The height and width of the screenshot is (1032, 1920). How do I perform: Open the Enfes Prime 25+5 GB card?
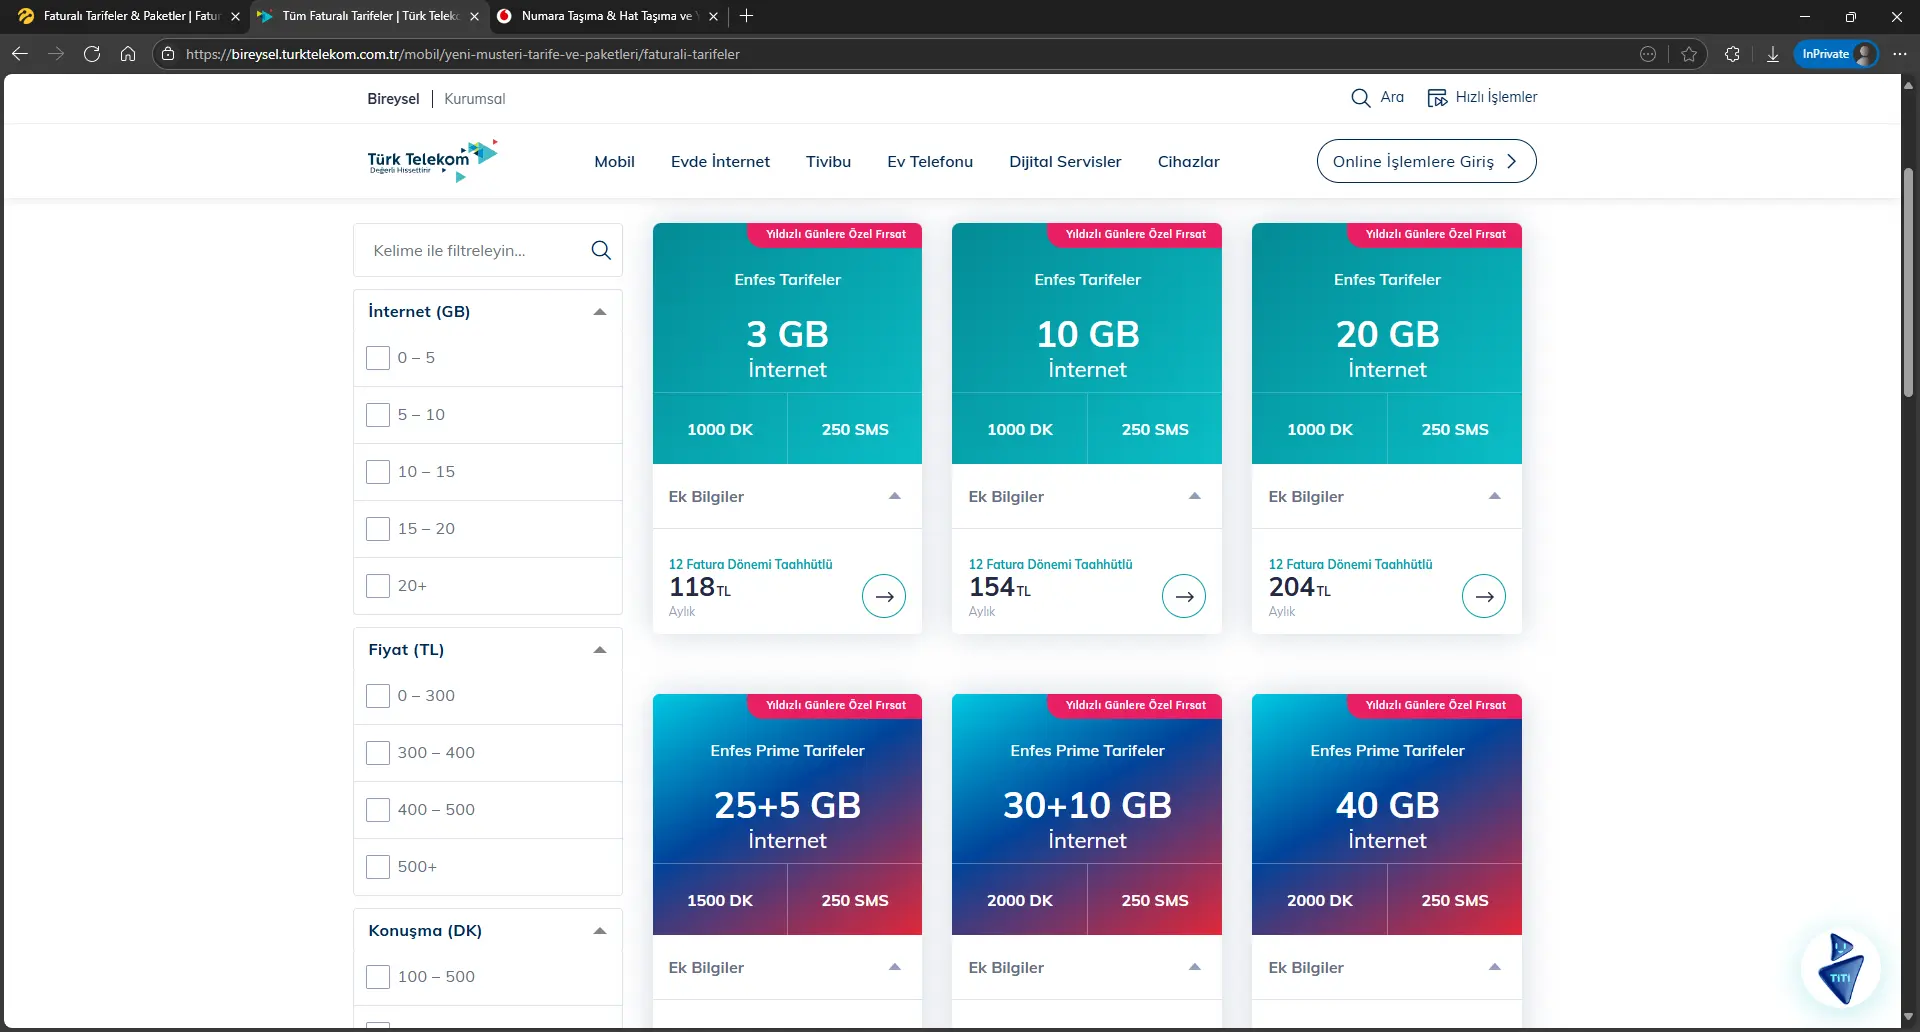pos(787,814)
